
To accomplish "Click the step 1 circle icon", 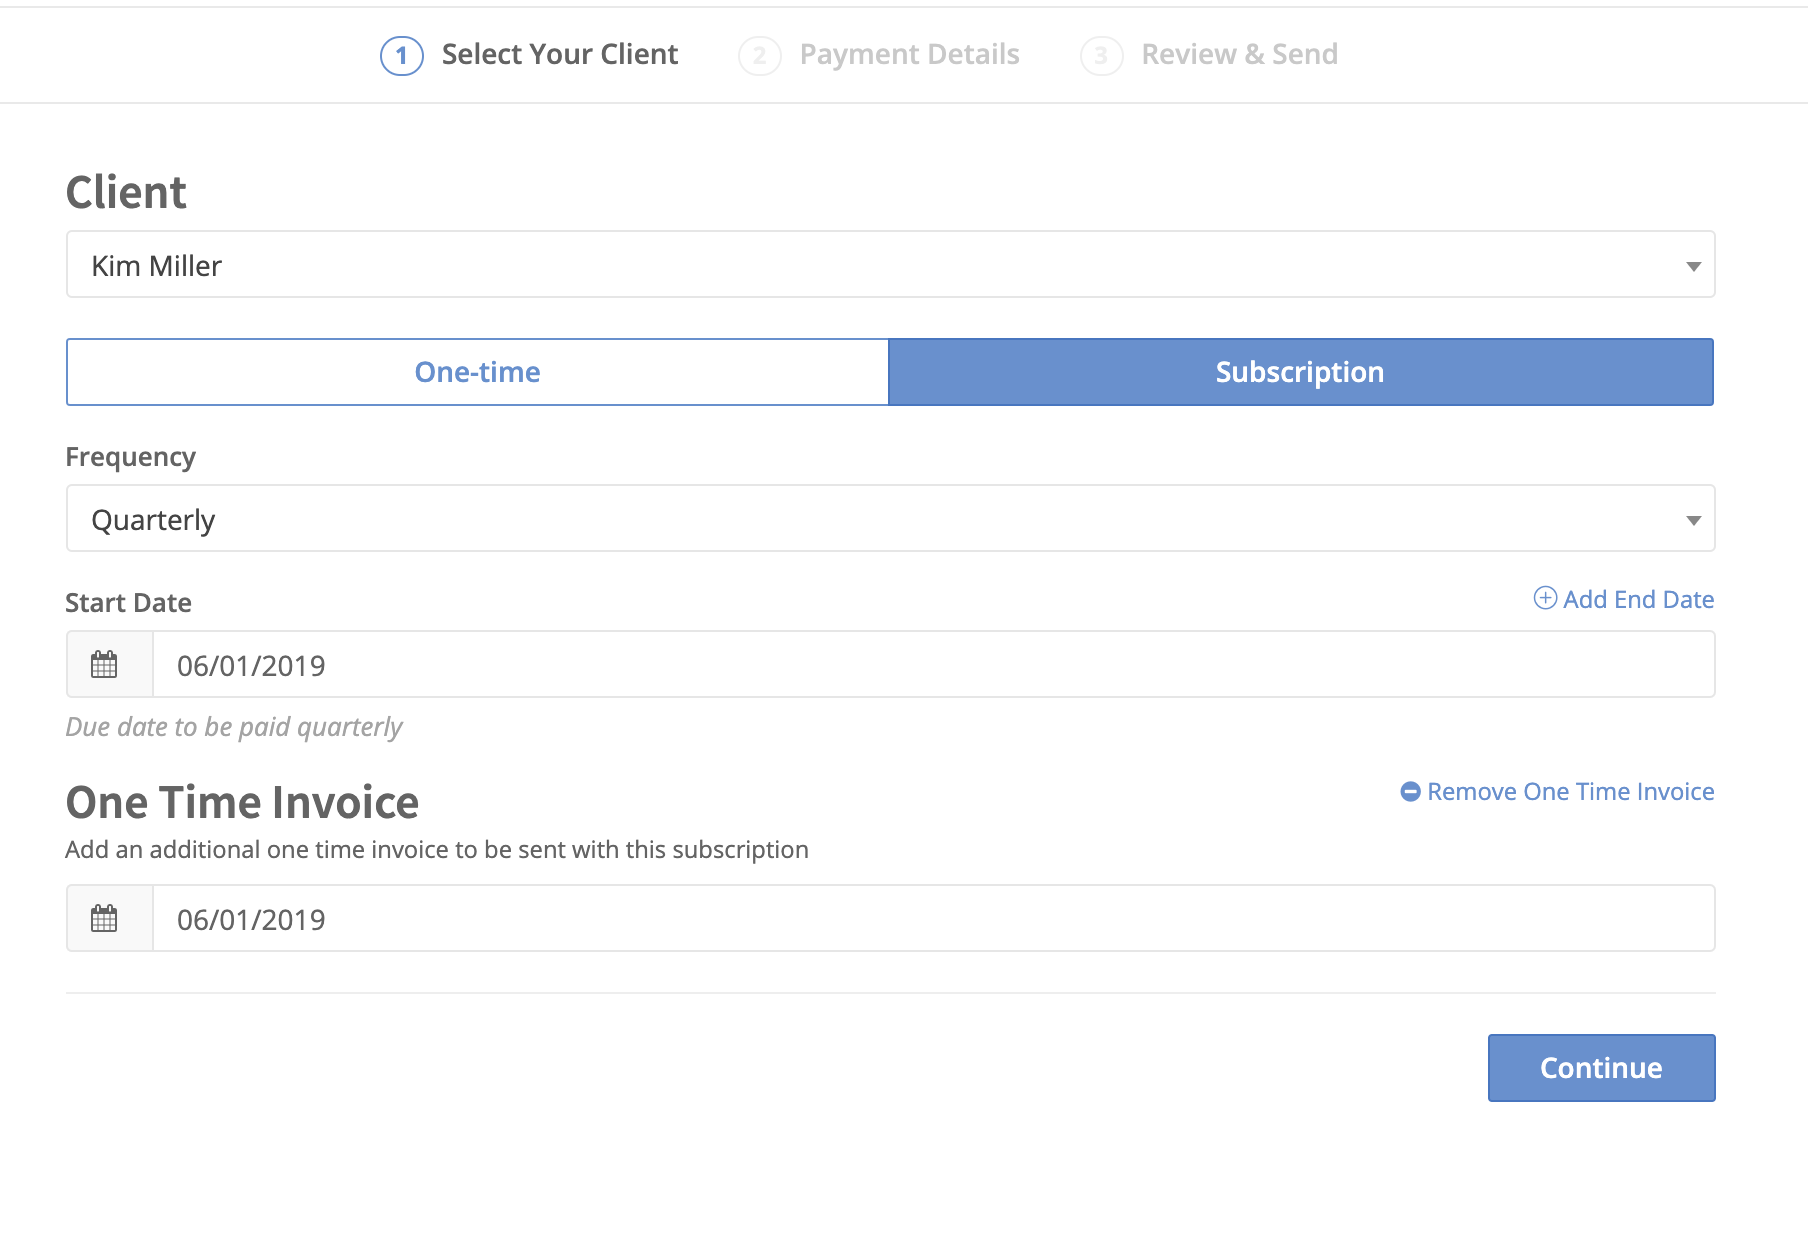I will tap(402, 55).
